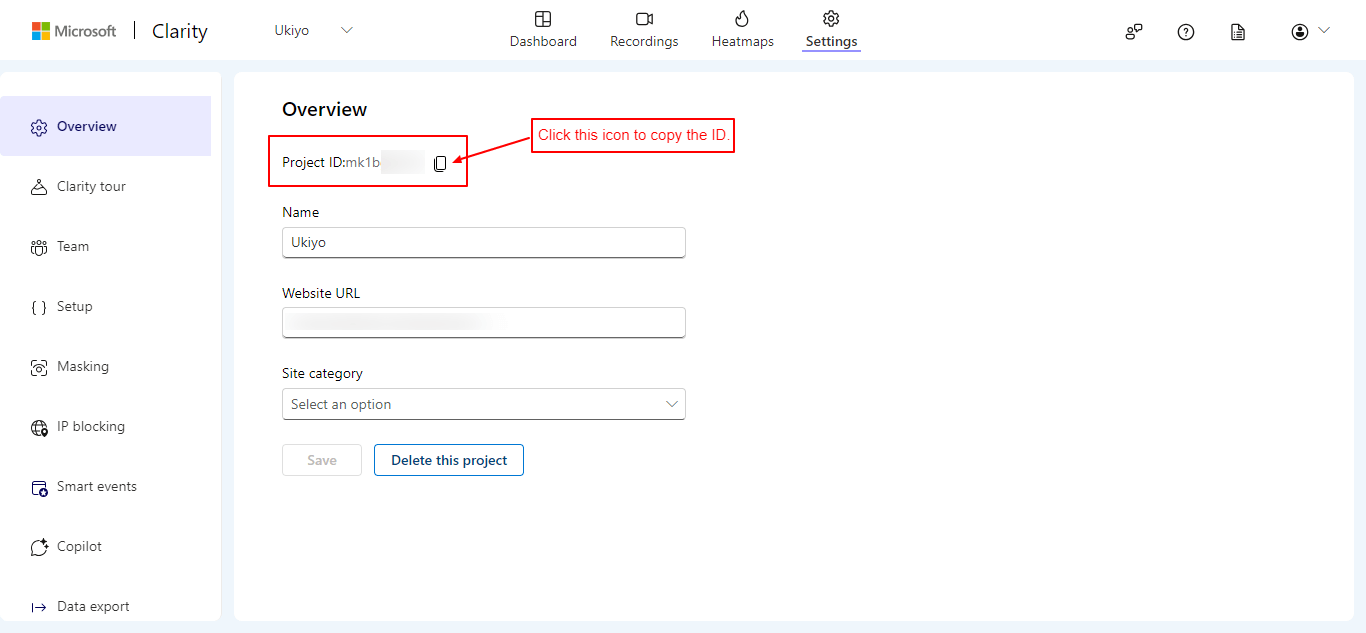1366x633 pixels.
Task: Click the Setup curly braces icon
Action: tap(39, 307)
